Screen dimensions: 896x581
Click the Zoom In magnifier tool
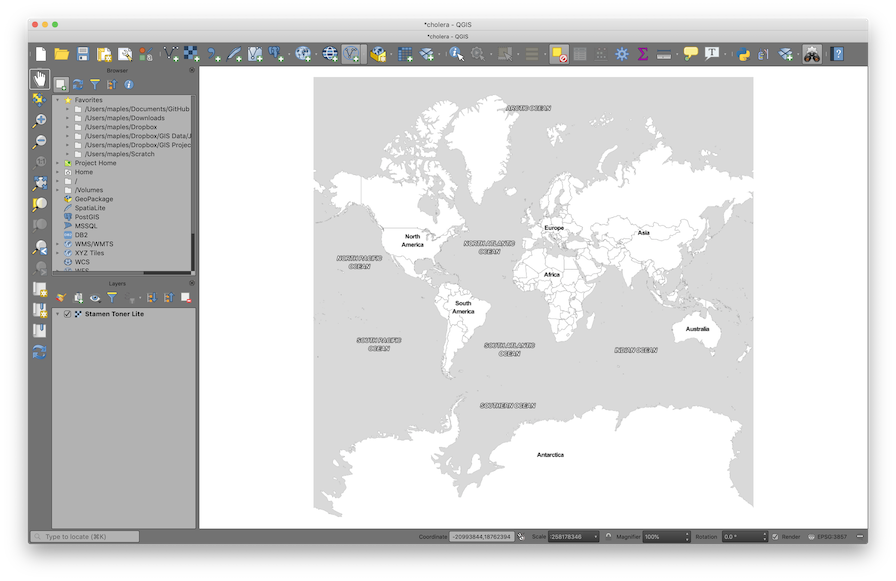coord(40,120)
